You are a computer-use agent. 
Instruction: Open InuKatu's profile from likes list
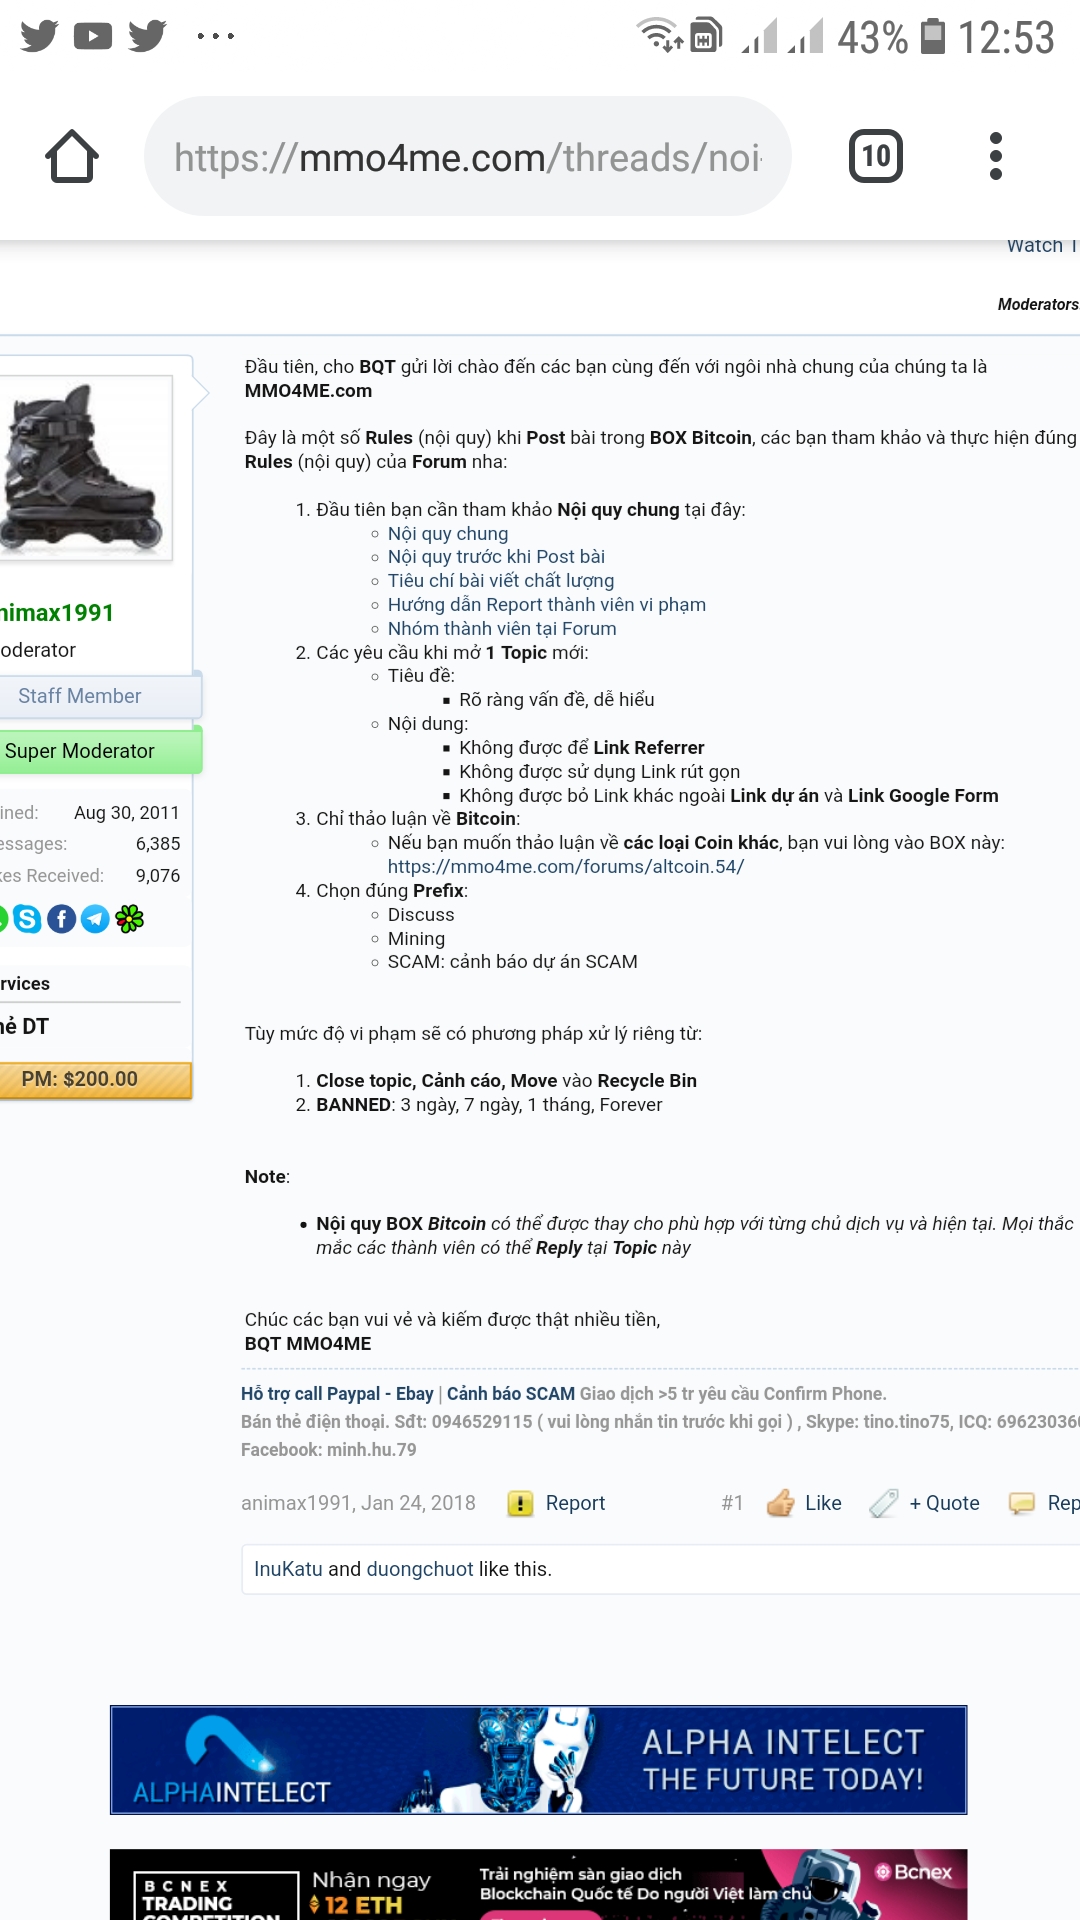pyautogui.click(x=288, y=1569)
